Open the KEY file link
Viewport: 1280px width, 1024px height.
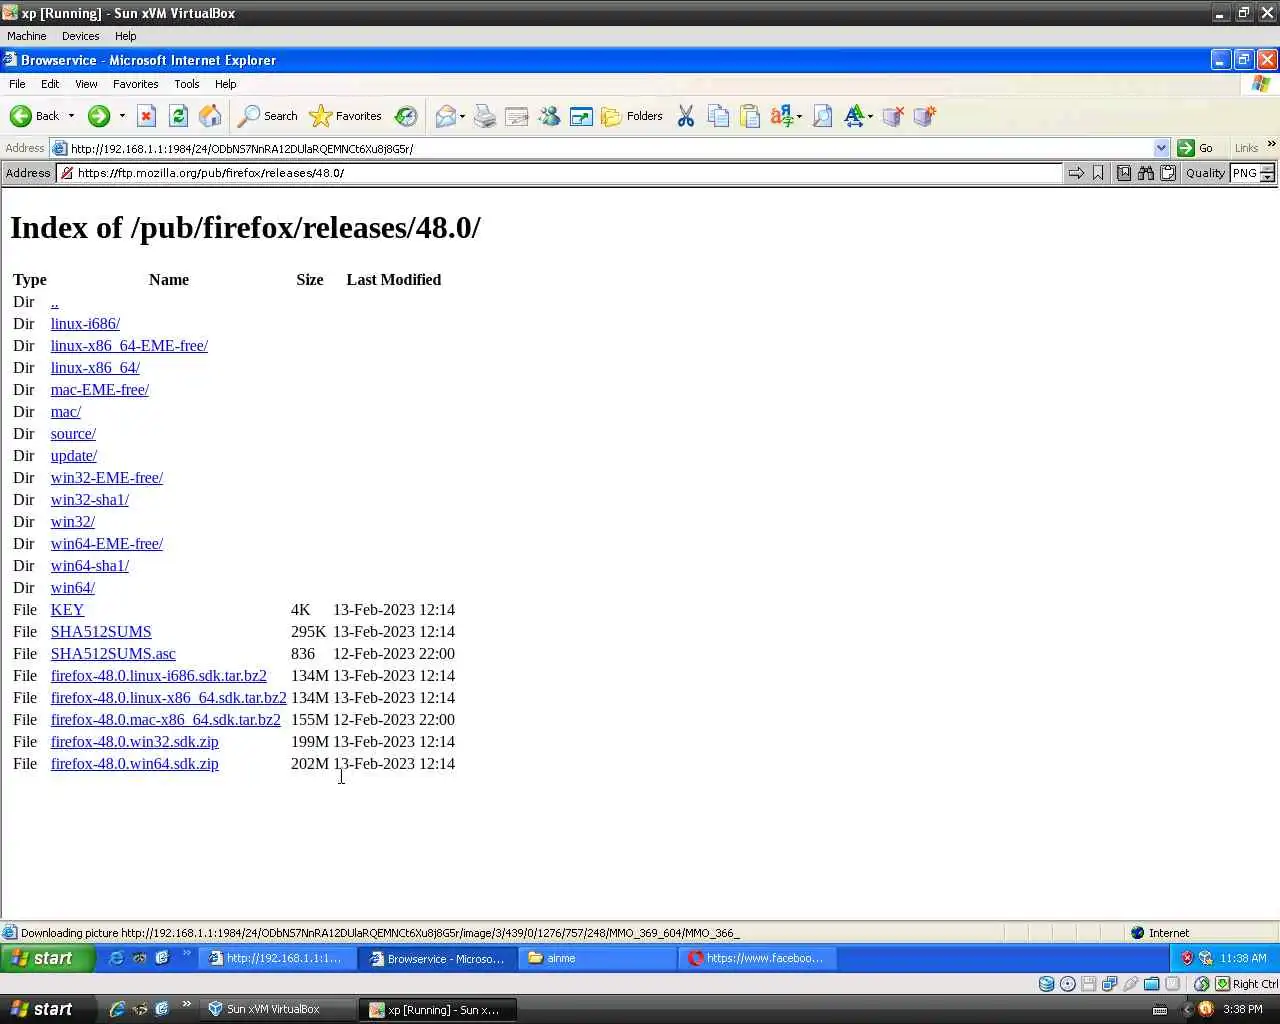tap(67, 610)
